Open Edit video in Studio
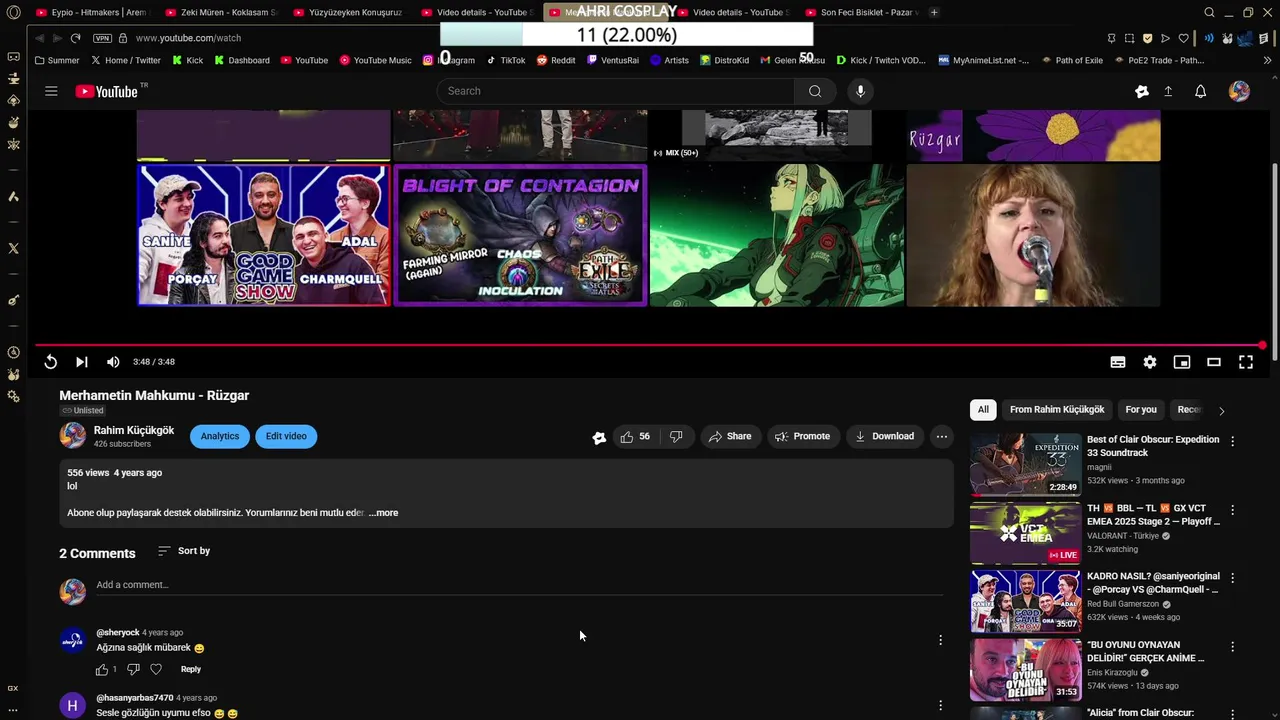The width and height of the screenshot is (1280, 720). click(286, 436)
